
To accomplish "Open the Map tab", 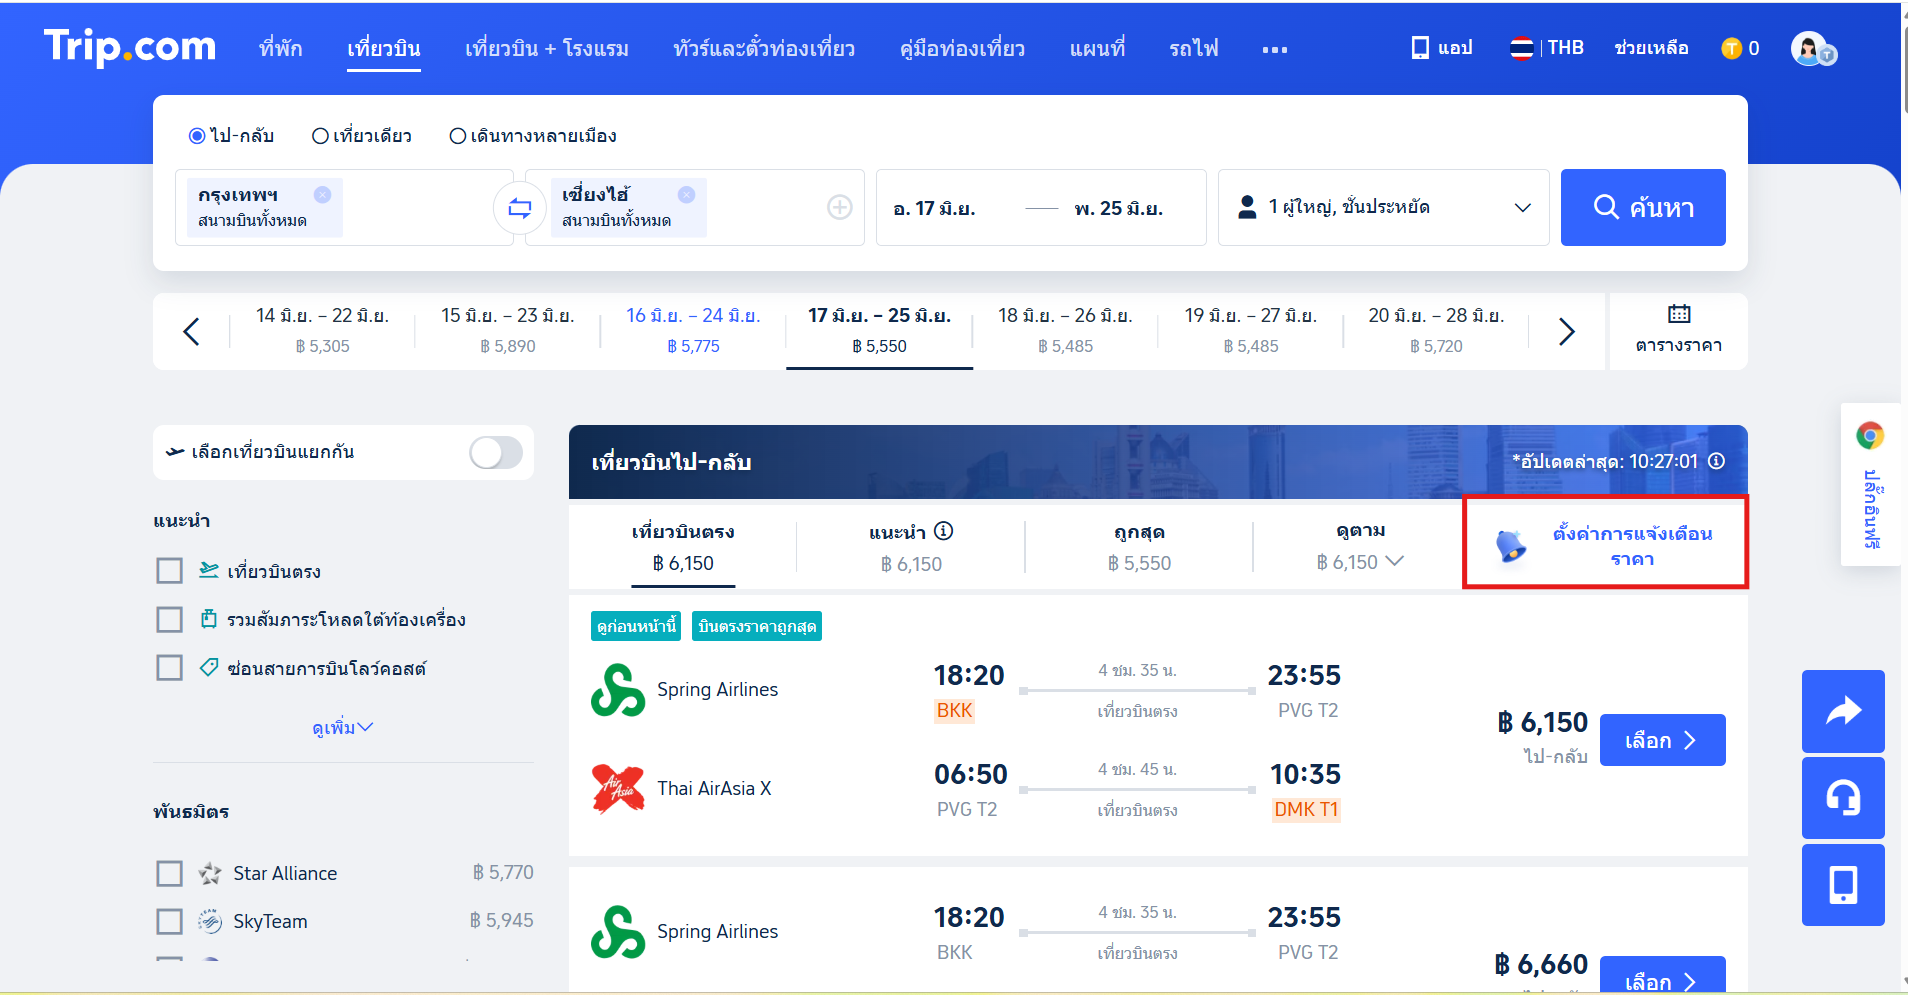I will (1097, 48).
